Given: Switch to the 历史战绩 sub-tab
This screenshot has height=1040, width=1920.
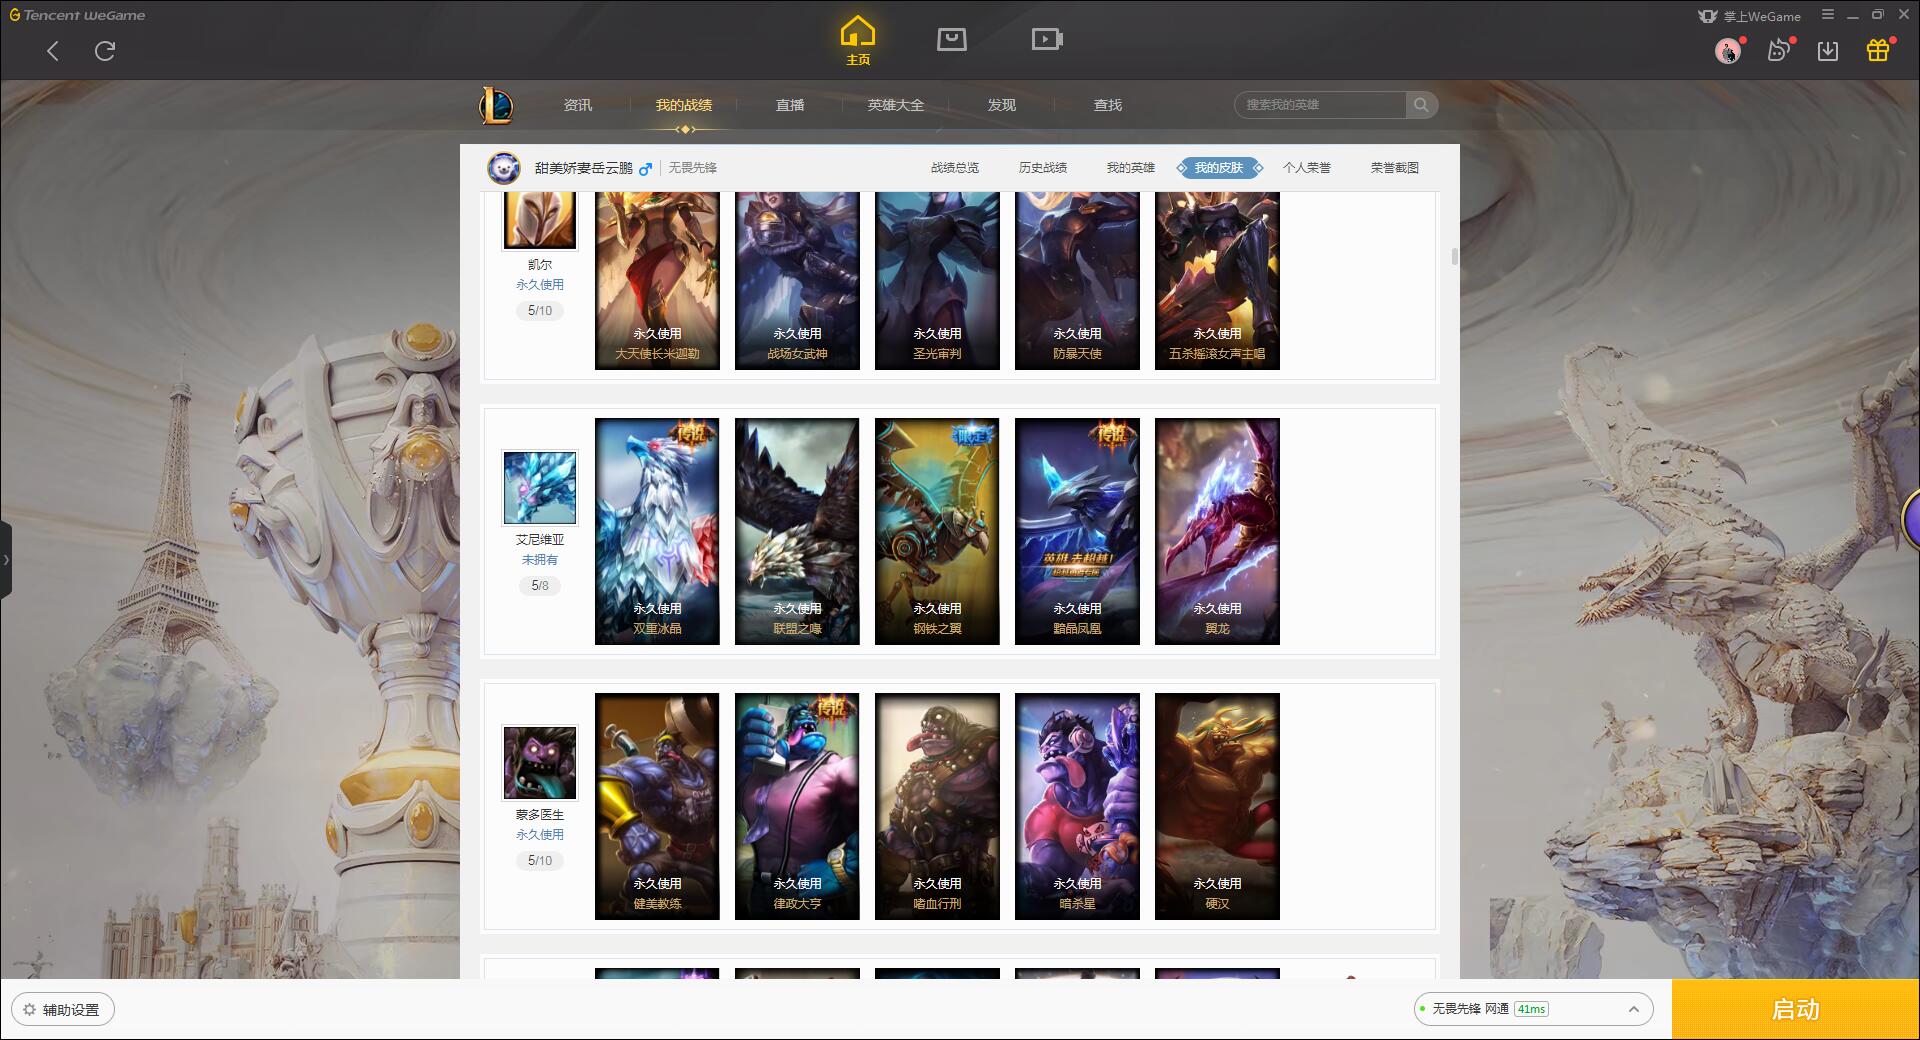Looking at the screenshot, I should click(x=1043, y=168).
